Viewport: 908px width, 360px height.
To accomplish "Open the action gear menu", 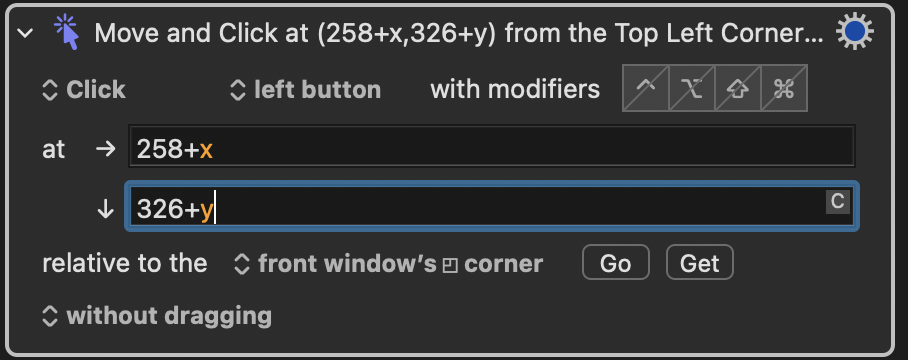I will point(854,32).
